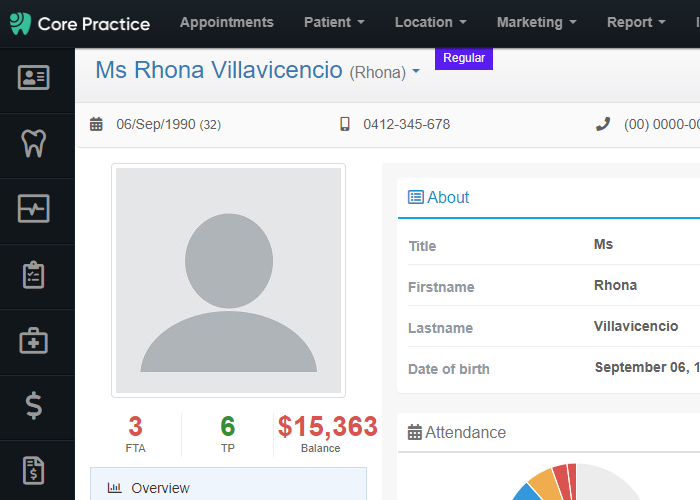
Task: Click the patient profile photo placeholder
Action: pyautogui.click(x=229, y=280)
